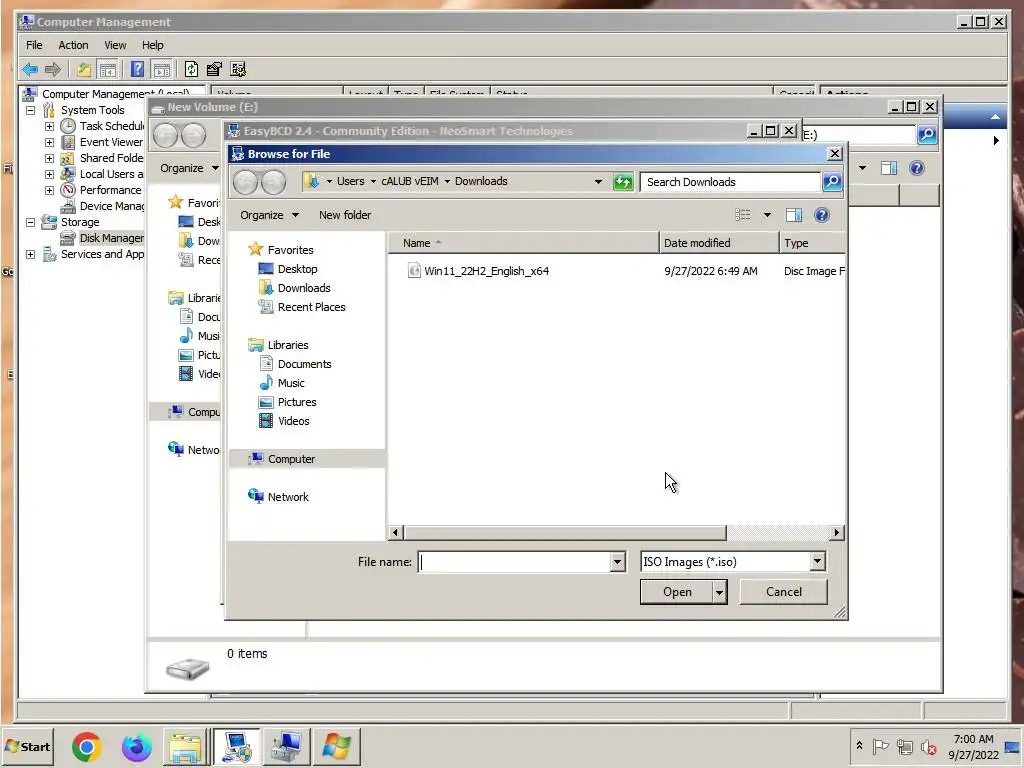Open the File name history dropdown
1024x768 pixels.
point(617,562)
